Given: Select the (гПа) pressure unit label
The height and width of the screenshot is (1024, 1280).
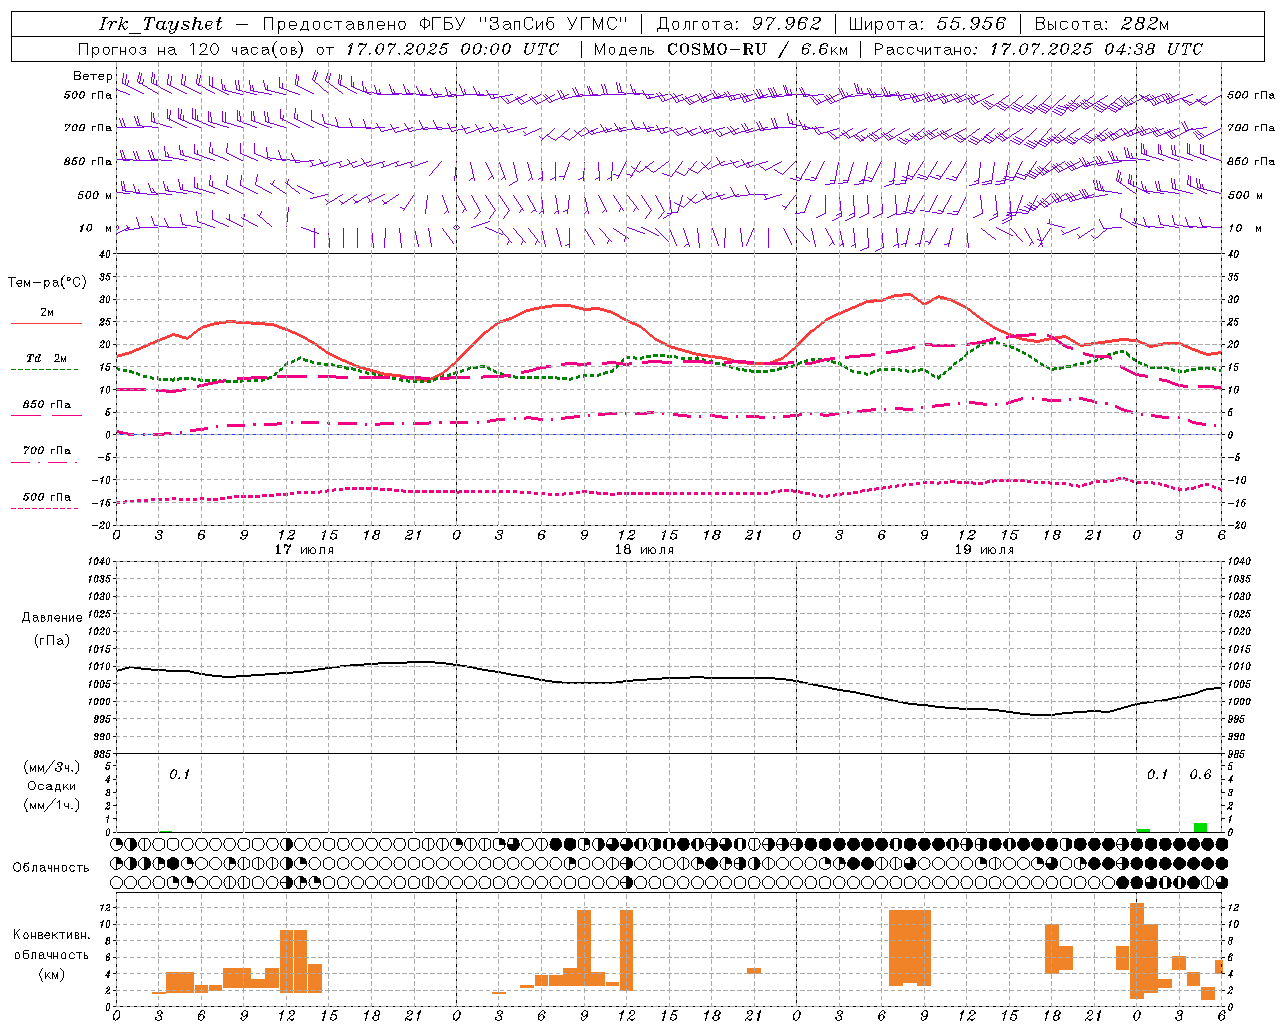Looking at the screenshot, I should click(x=52, y=640).
